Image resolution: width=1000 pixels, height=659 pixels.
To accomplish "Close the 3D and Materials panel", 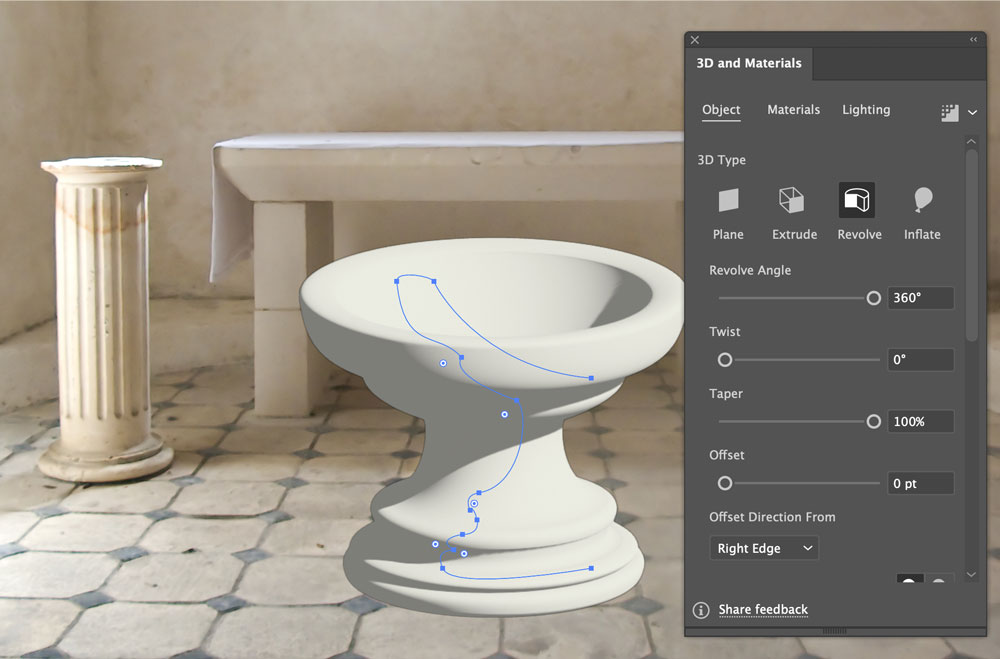I will pos(695,40).
